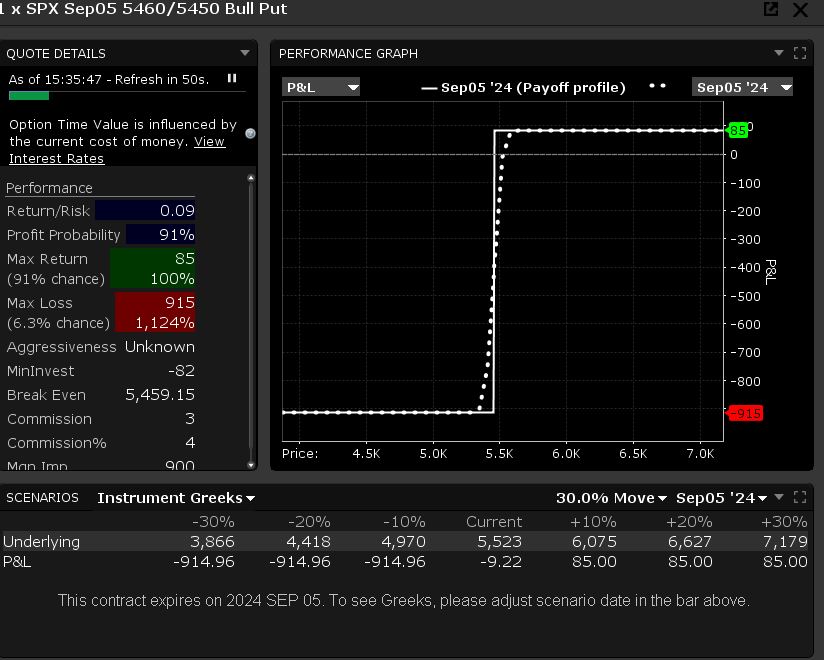Click the 5.5K price axis label

coord(499,453)
